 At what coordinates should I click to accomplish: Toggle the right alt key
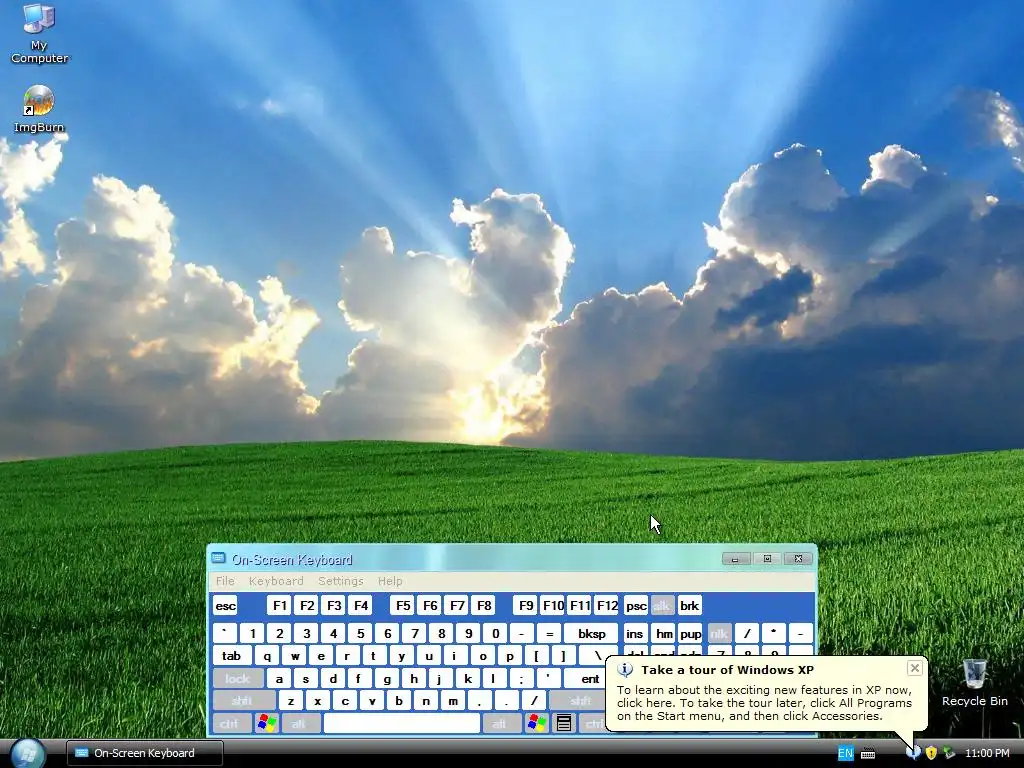click(501, 723)
